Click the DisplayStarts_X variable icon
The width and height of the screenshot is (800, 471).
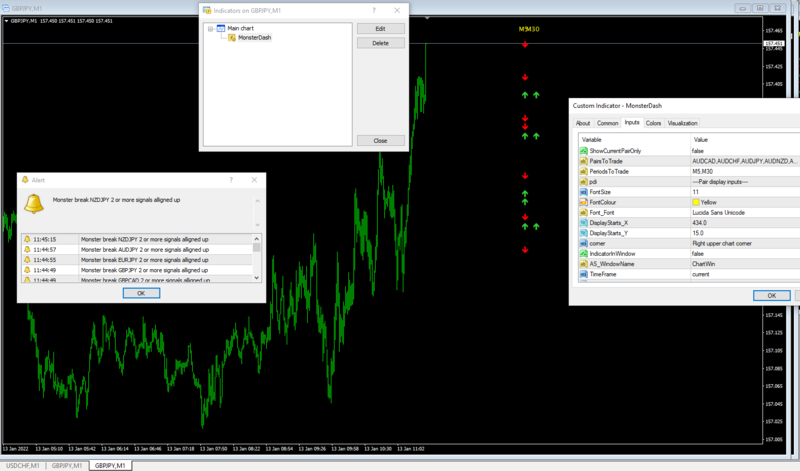point(584,223)
